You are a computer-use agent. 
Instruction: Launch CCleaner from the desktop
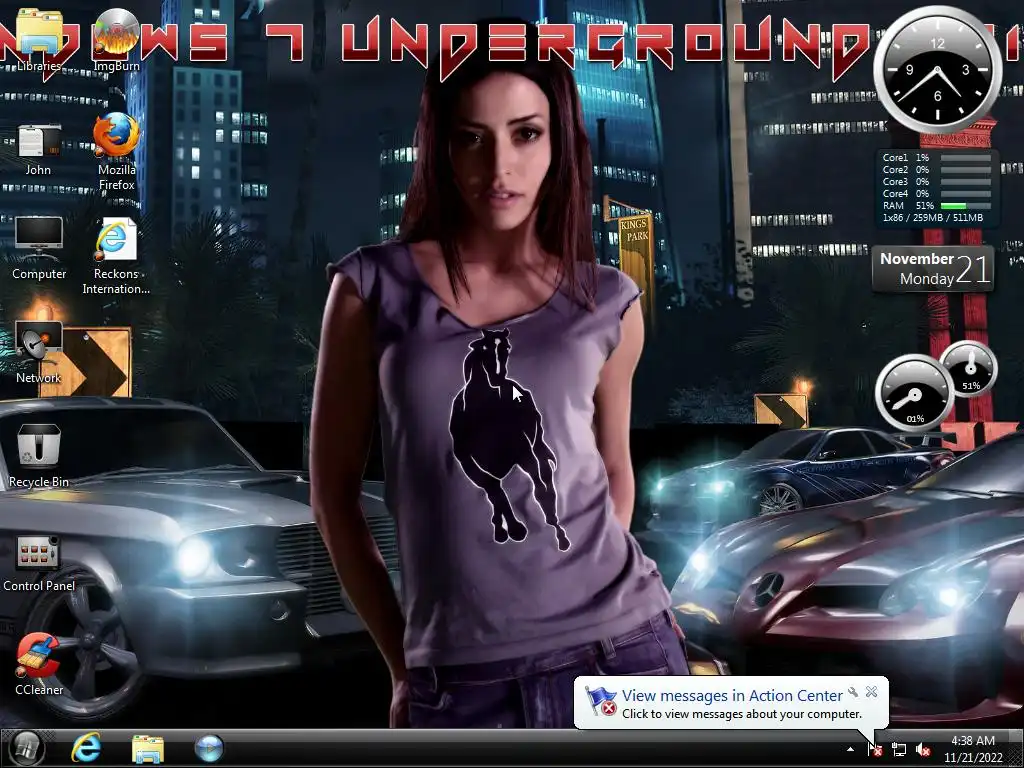tap(39, 664)
